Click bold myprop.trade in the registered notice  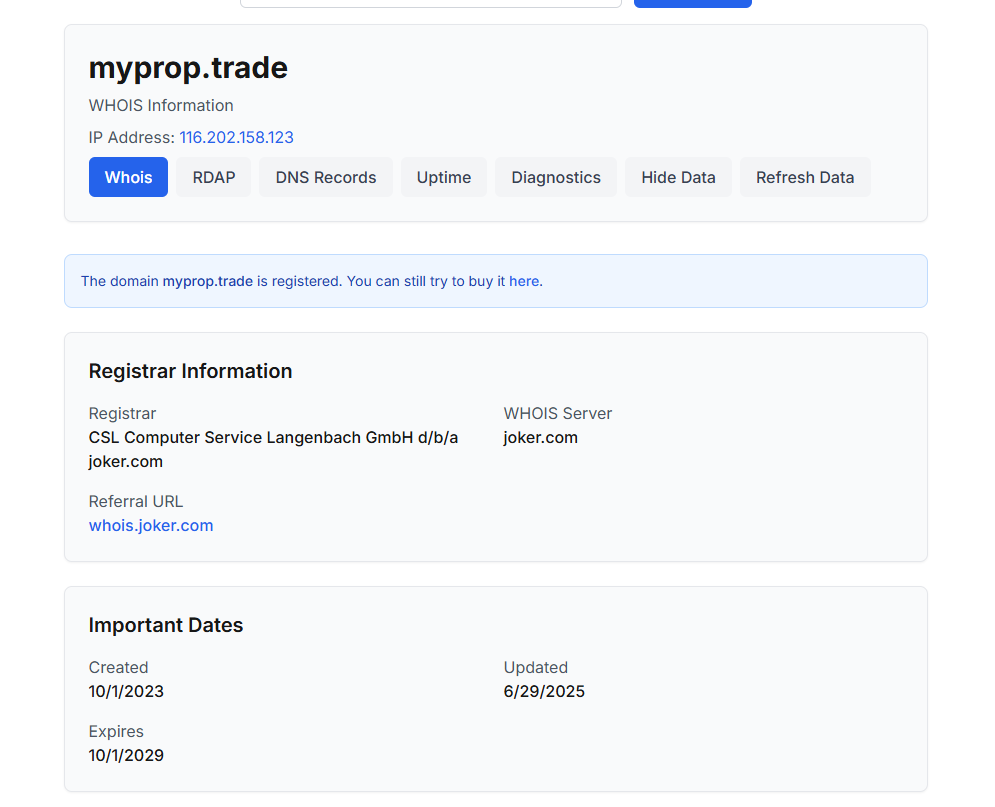(208, 281)
